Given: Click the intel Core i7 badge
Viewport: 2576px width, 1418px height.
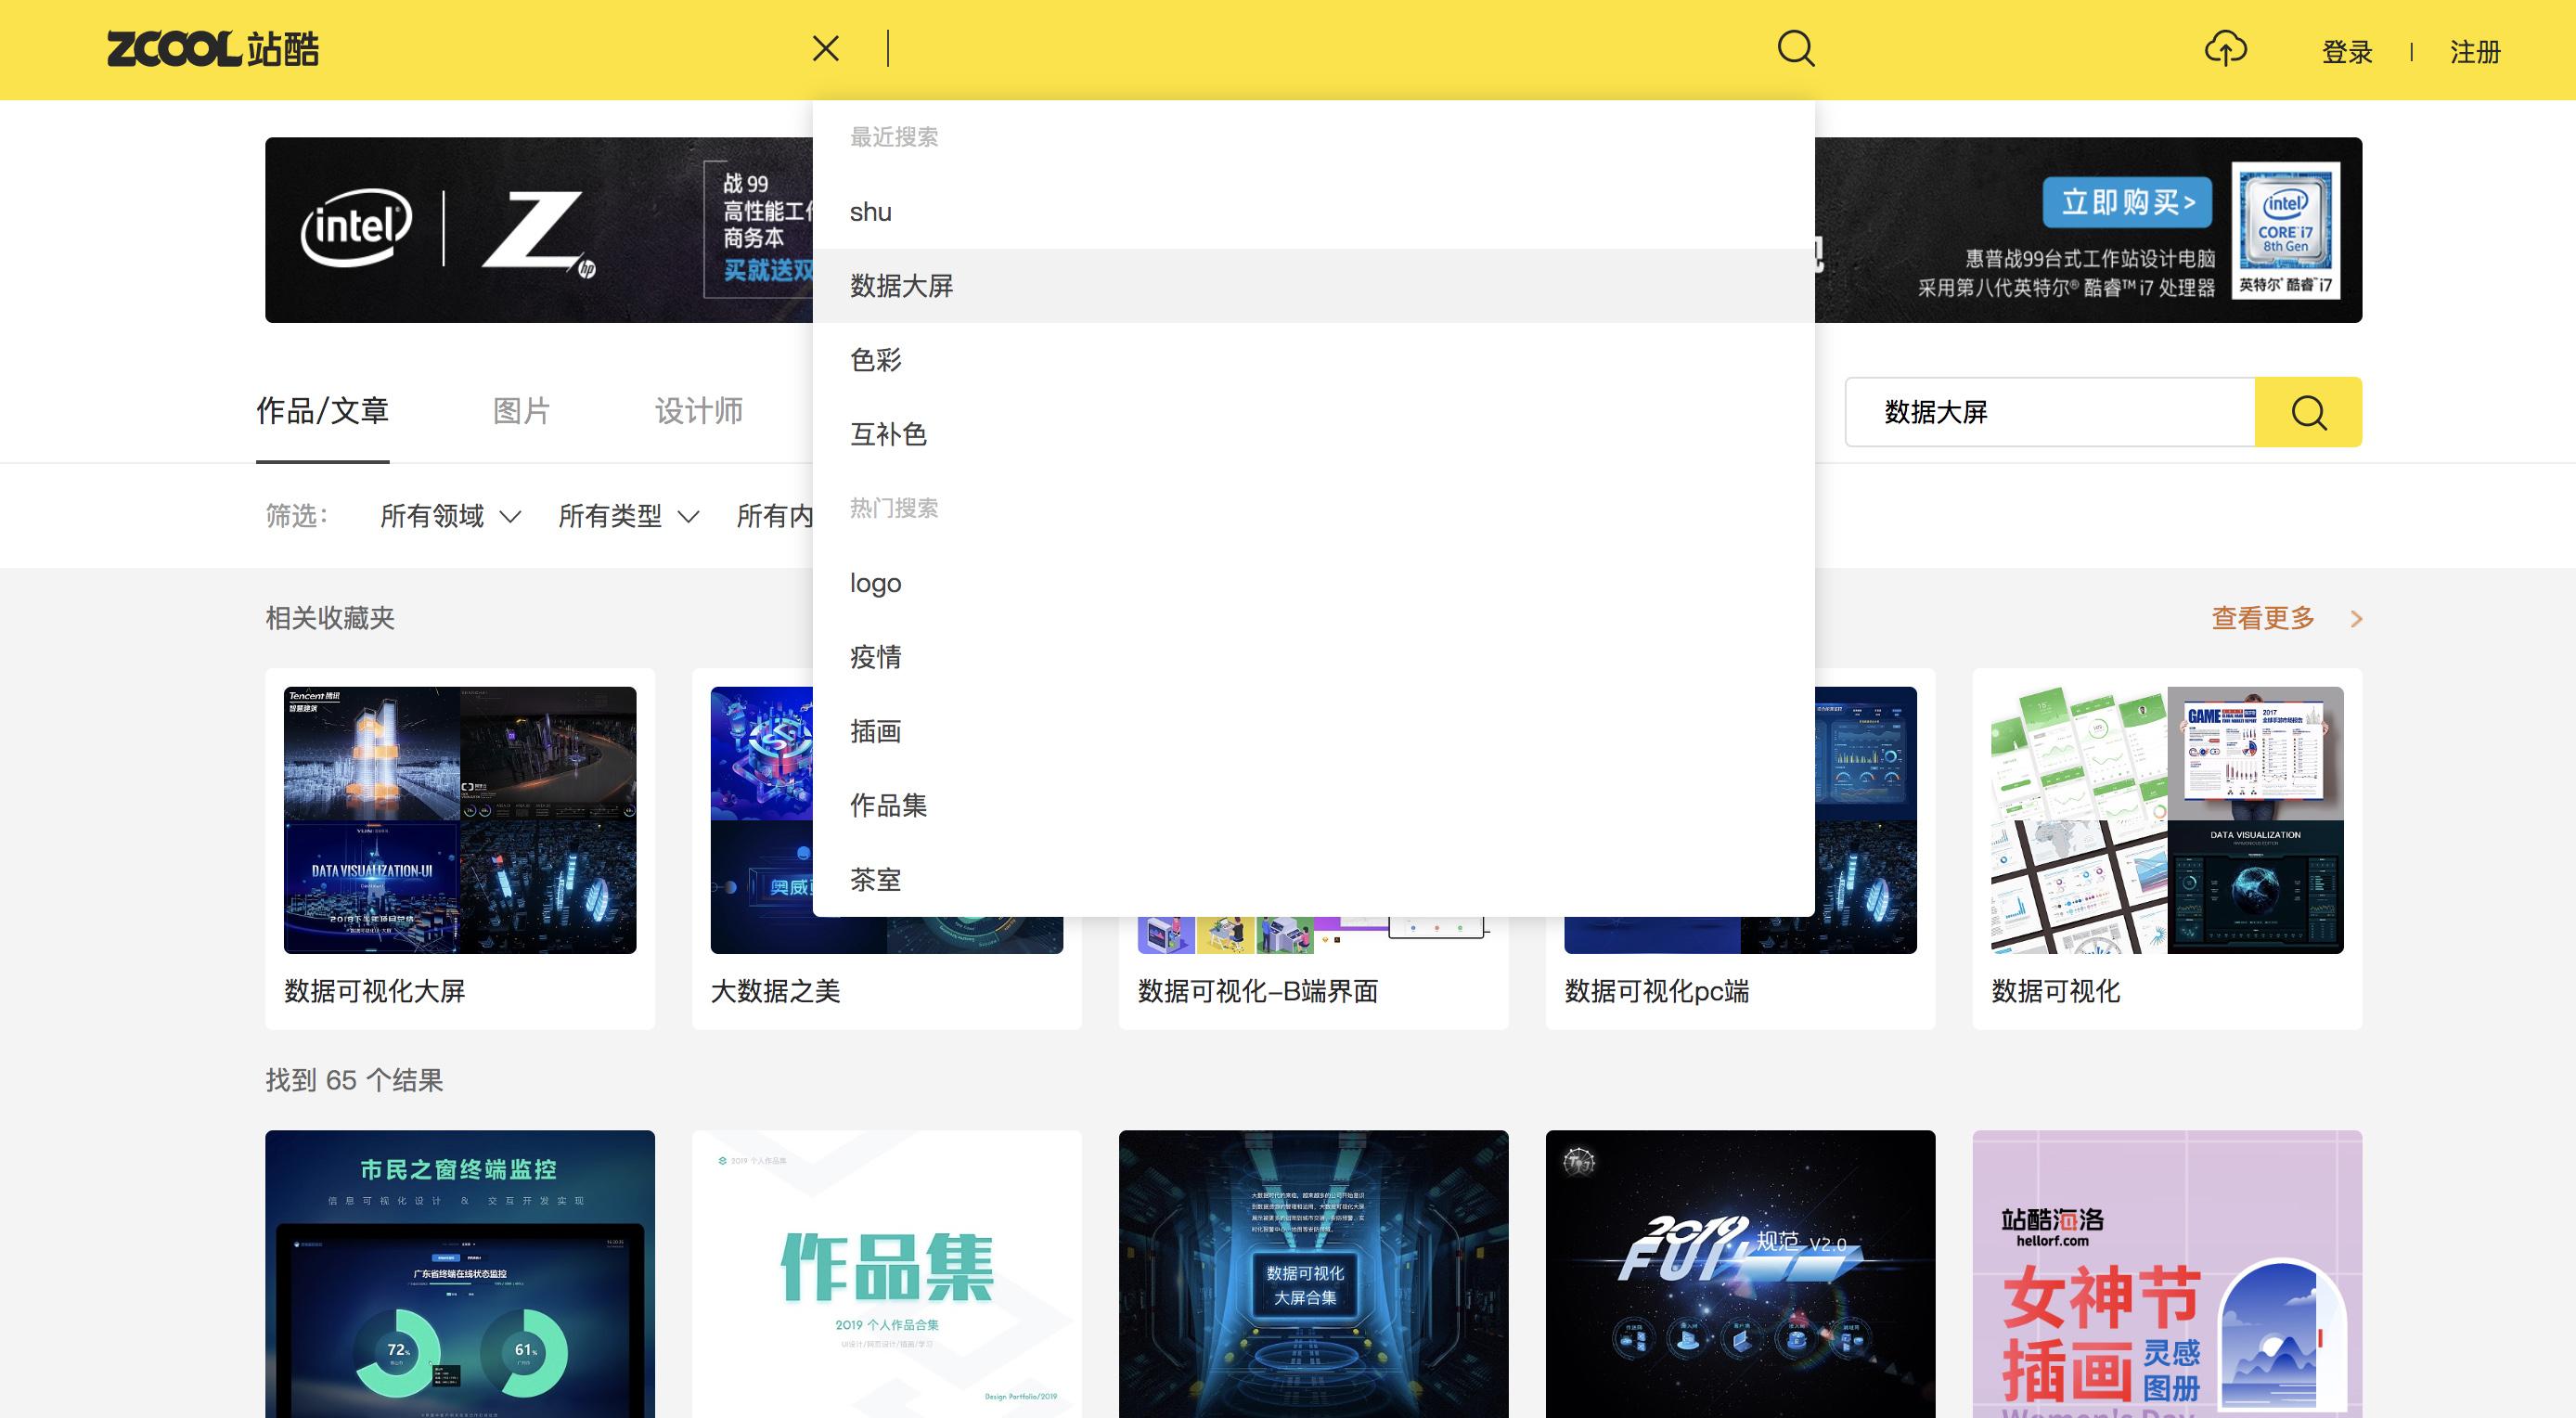Looking at the screenshot, I should point(2285,230).
